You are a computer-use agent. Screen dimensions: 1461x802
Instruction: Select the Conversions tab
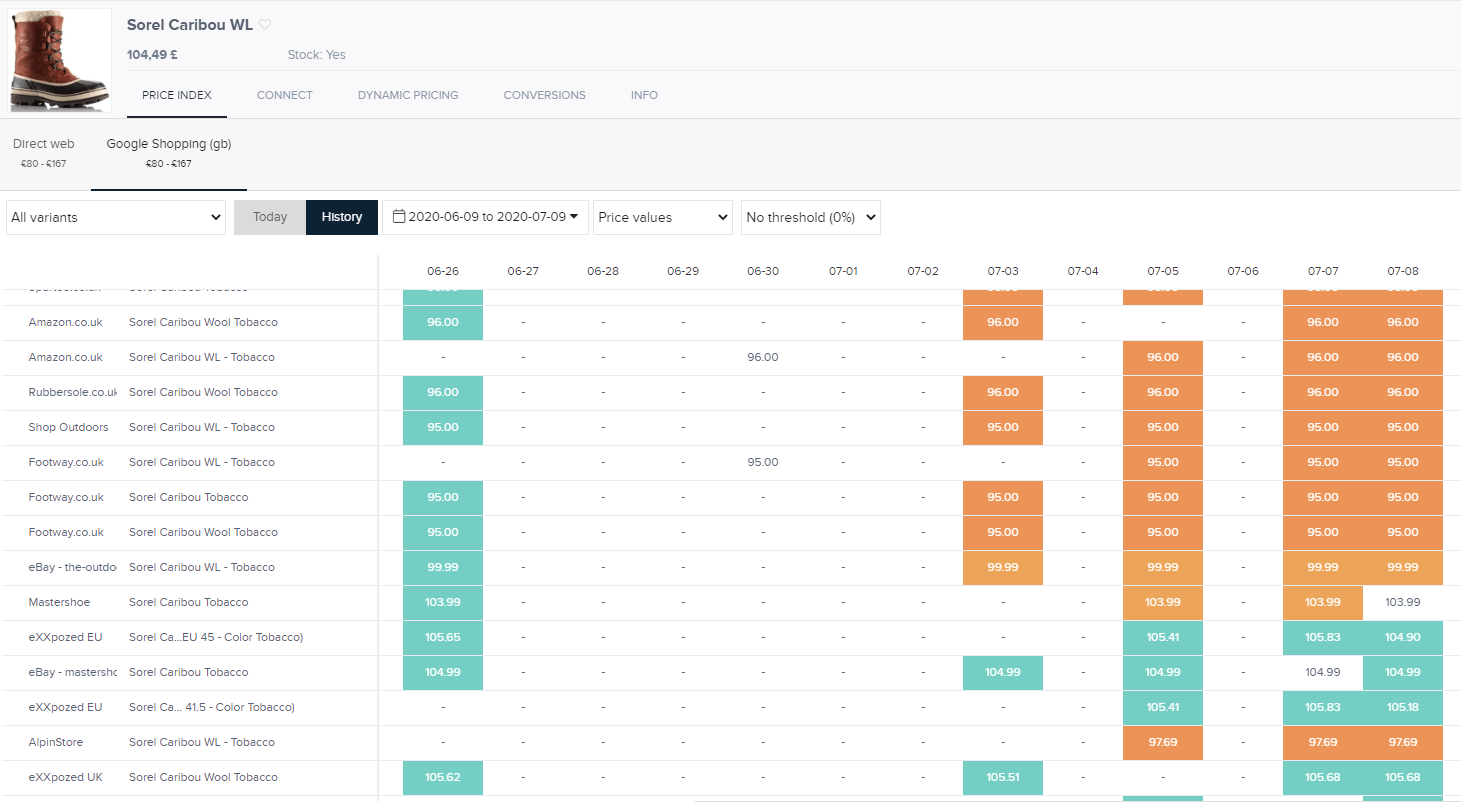pos(545,95)
